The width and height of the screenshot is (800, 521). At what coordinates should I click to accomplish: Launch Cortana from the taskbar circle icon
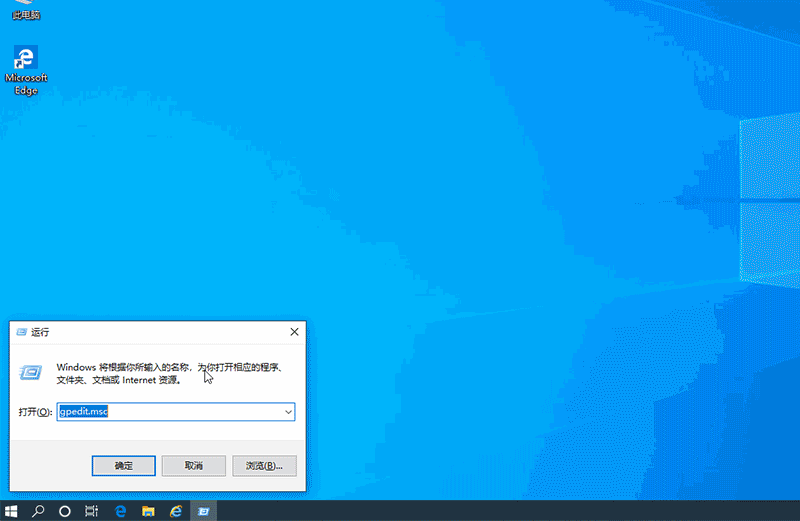[x=65, y=510]
